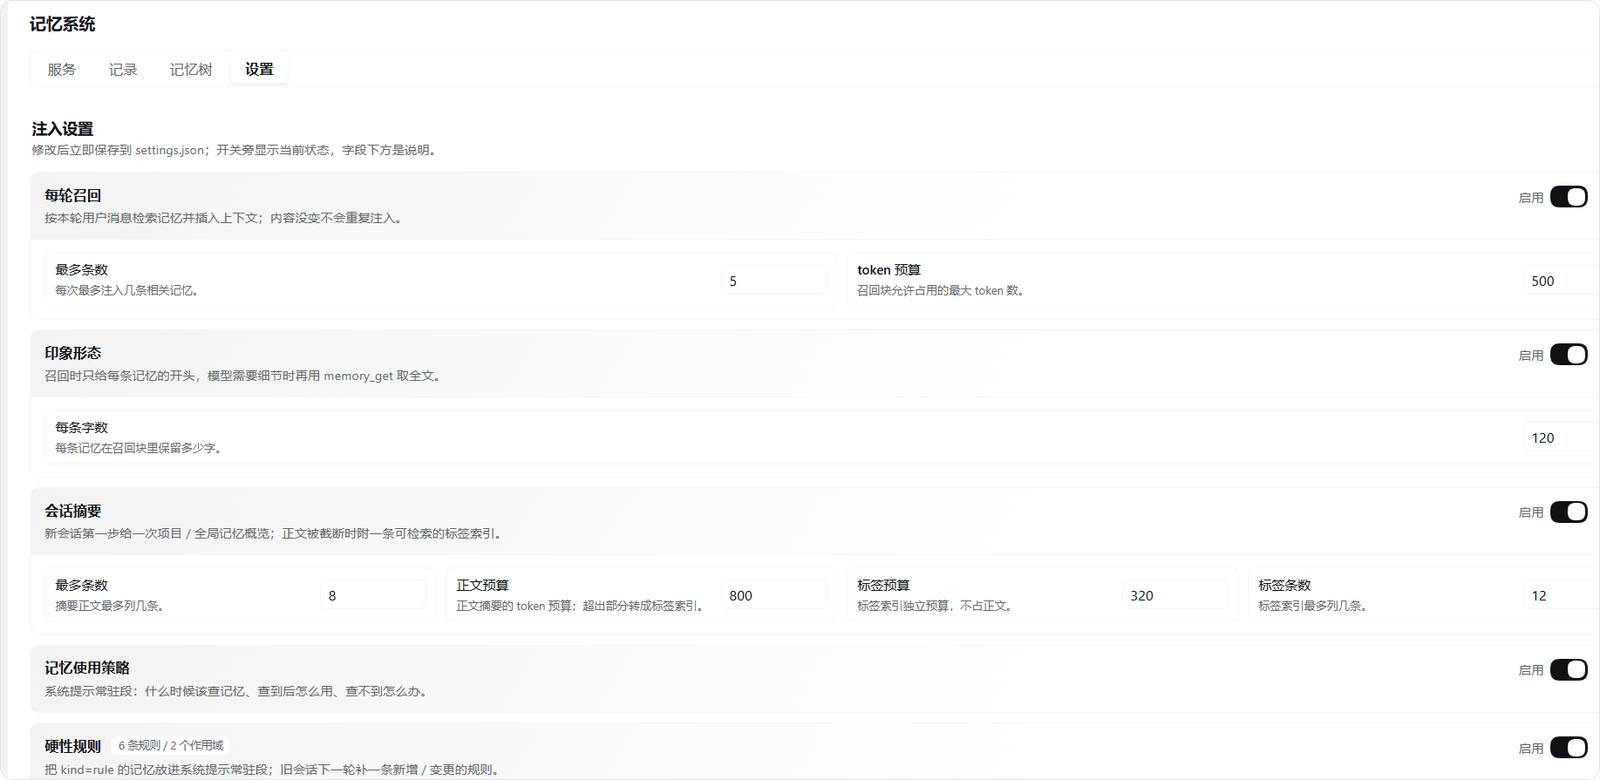
Task: Click the 每次最多注入几条相关记忆 description
Action: click(x=127, y=291)
